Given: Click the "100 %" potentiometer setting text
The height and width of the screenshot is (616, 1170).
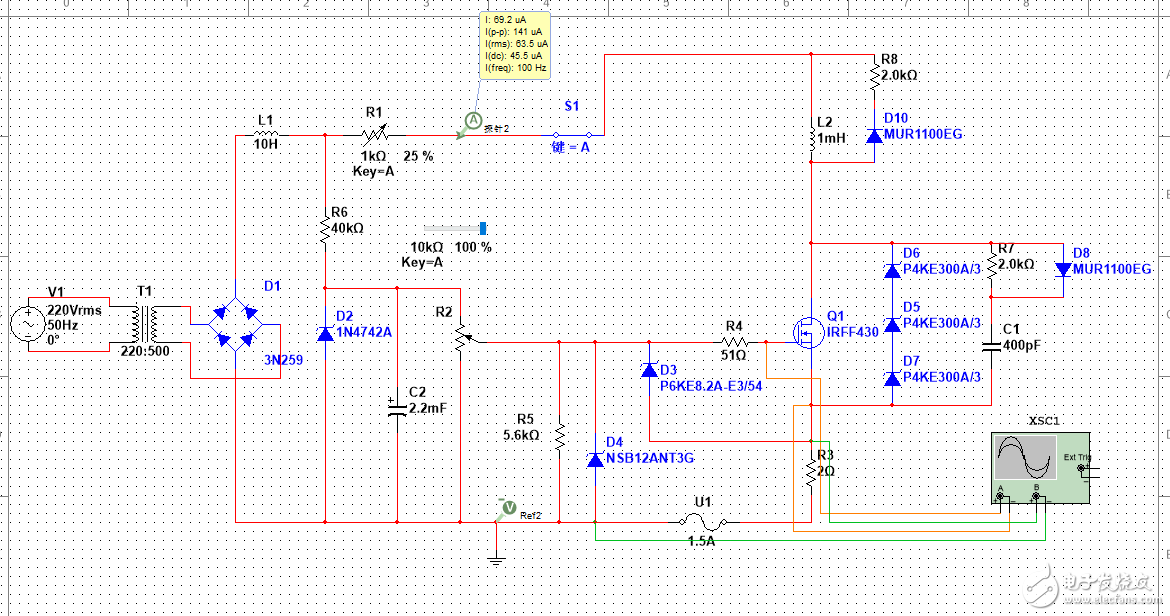Looking at the screenshot, I should [473, 247].
